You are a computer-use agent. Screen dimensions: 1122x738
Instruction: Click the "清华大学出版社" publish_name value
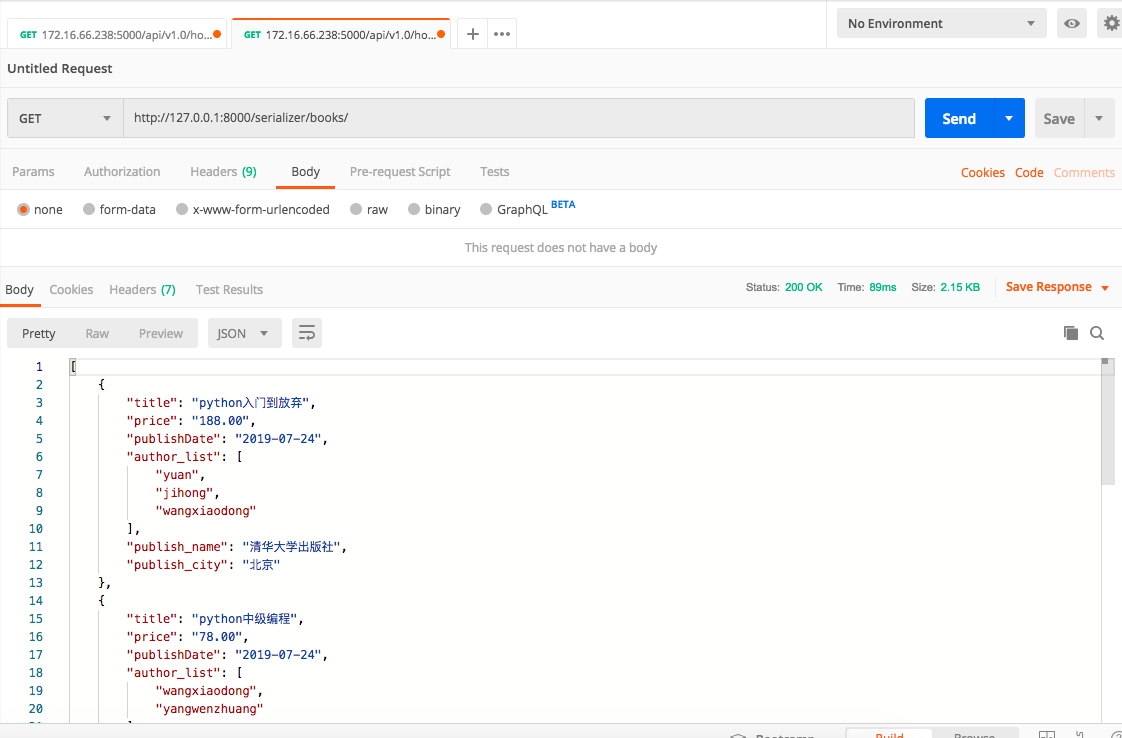point(291,546)
